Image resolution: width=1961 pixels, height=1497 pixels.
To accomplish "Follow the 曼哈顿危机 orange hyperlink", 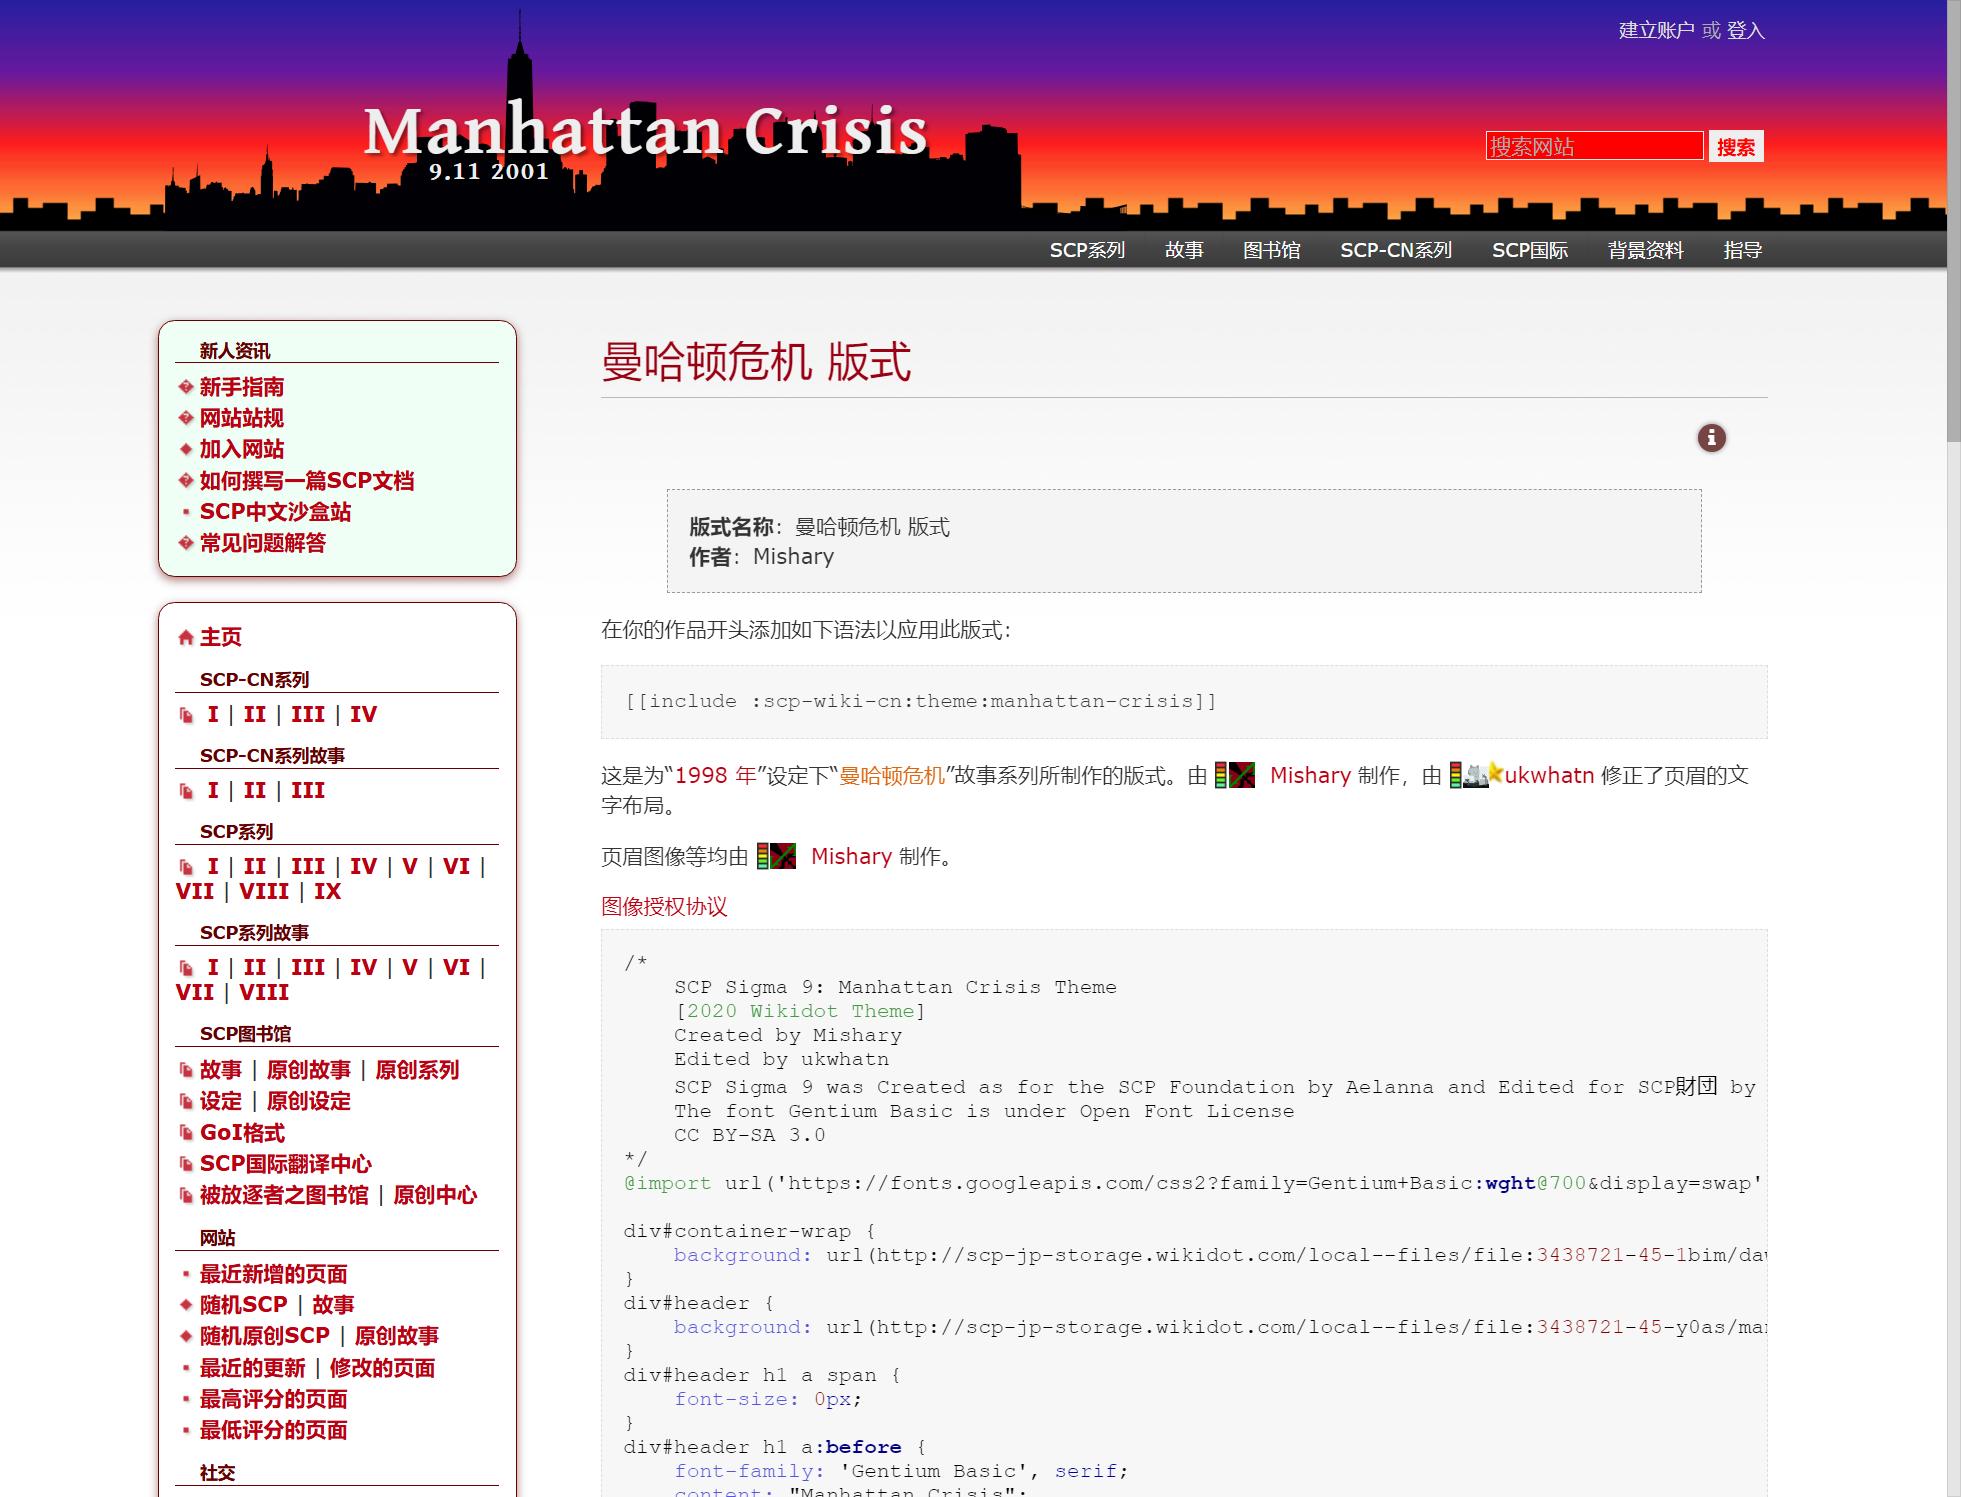I will point(891,775).
